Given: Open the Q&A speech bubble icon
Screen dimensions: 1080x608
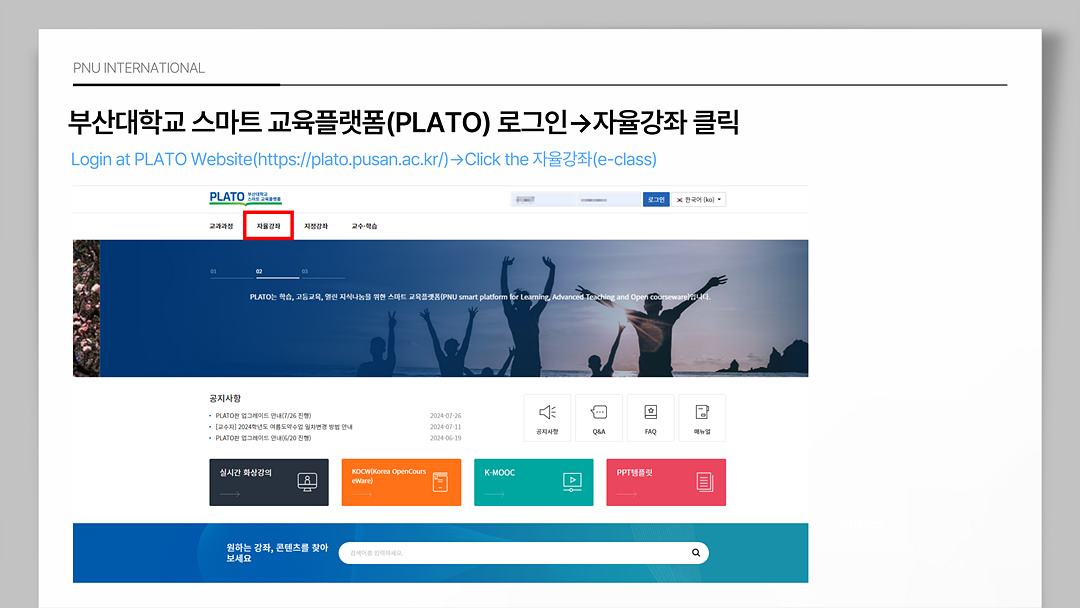Looking at the screenshot, I should click(599, 417).
